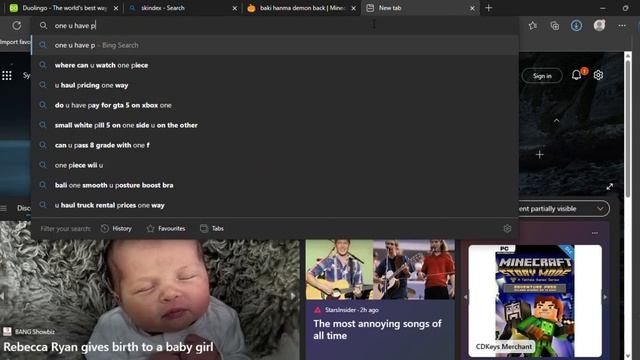Open a new tab with plus button

489,8
